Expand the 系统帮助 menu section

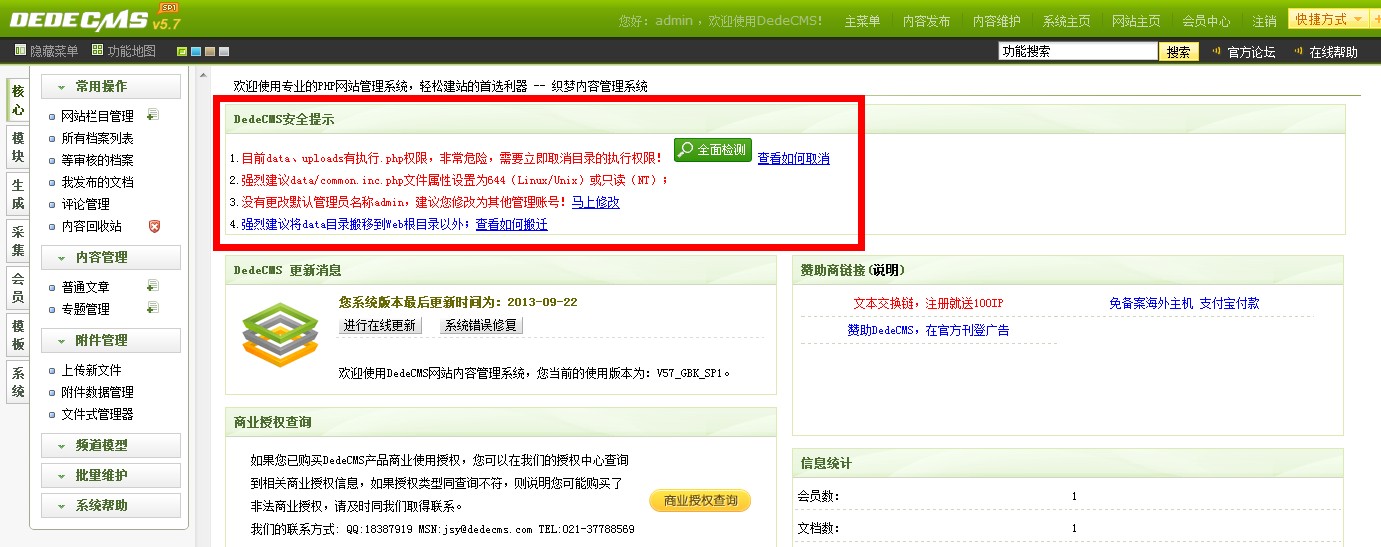111,505
